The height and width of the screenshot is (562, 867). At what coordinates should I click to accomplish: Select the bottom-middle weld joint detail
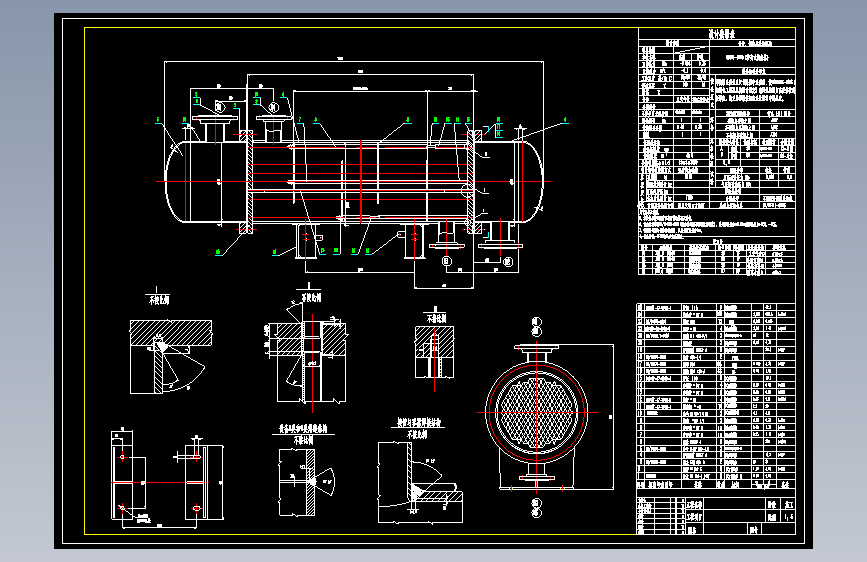click(x=306, y=482)
